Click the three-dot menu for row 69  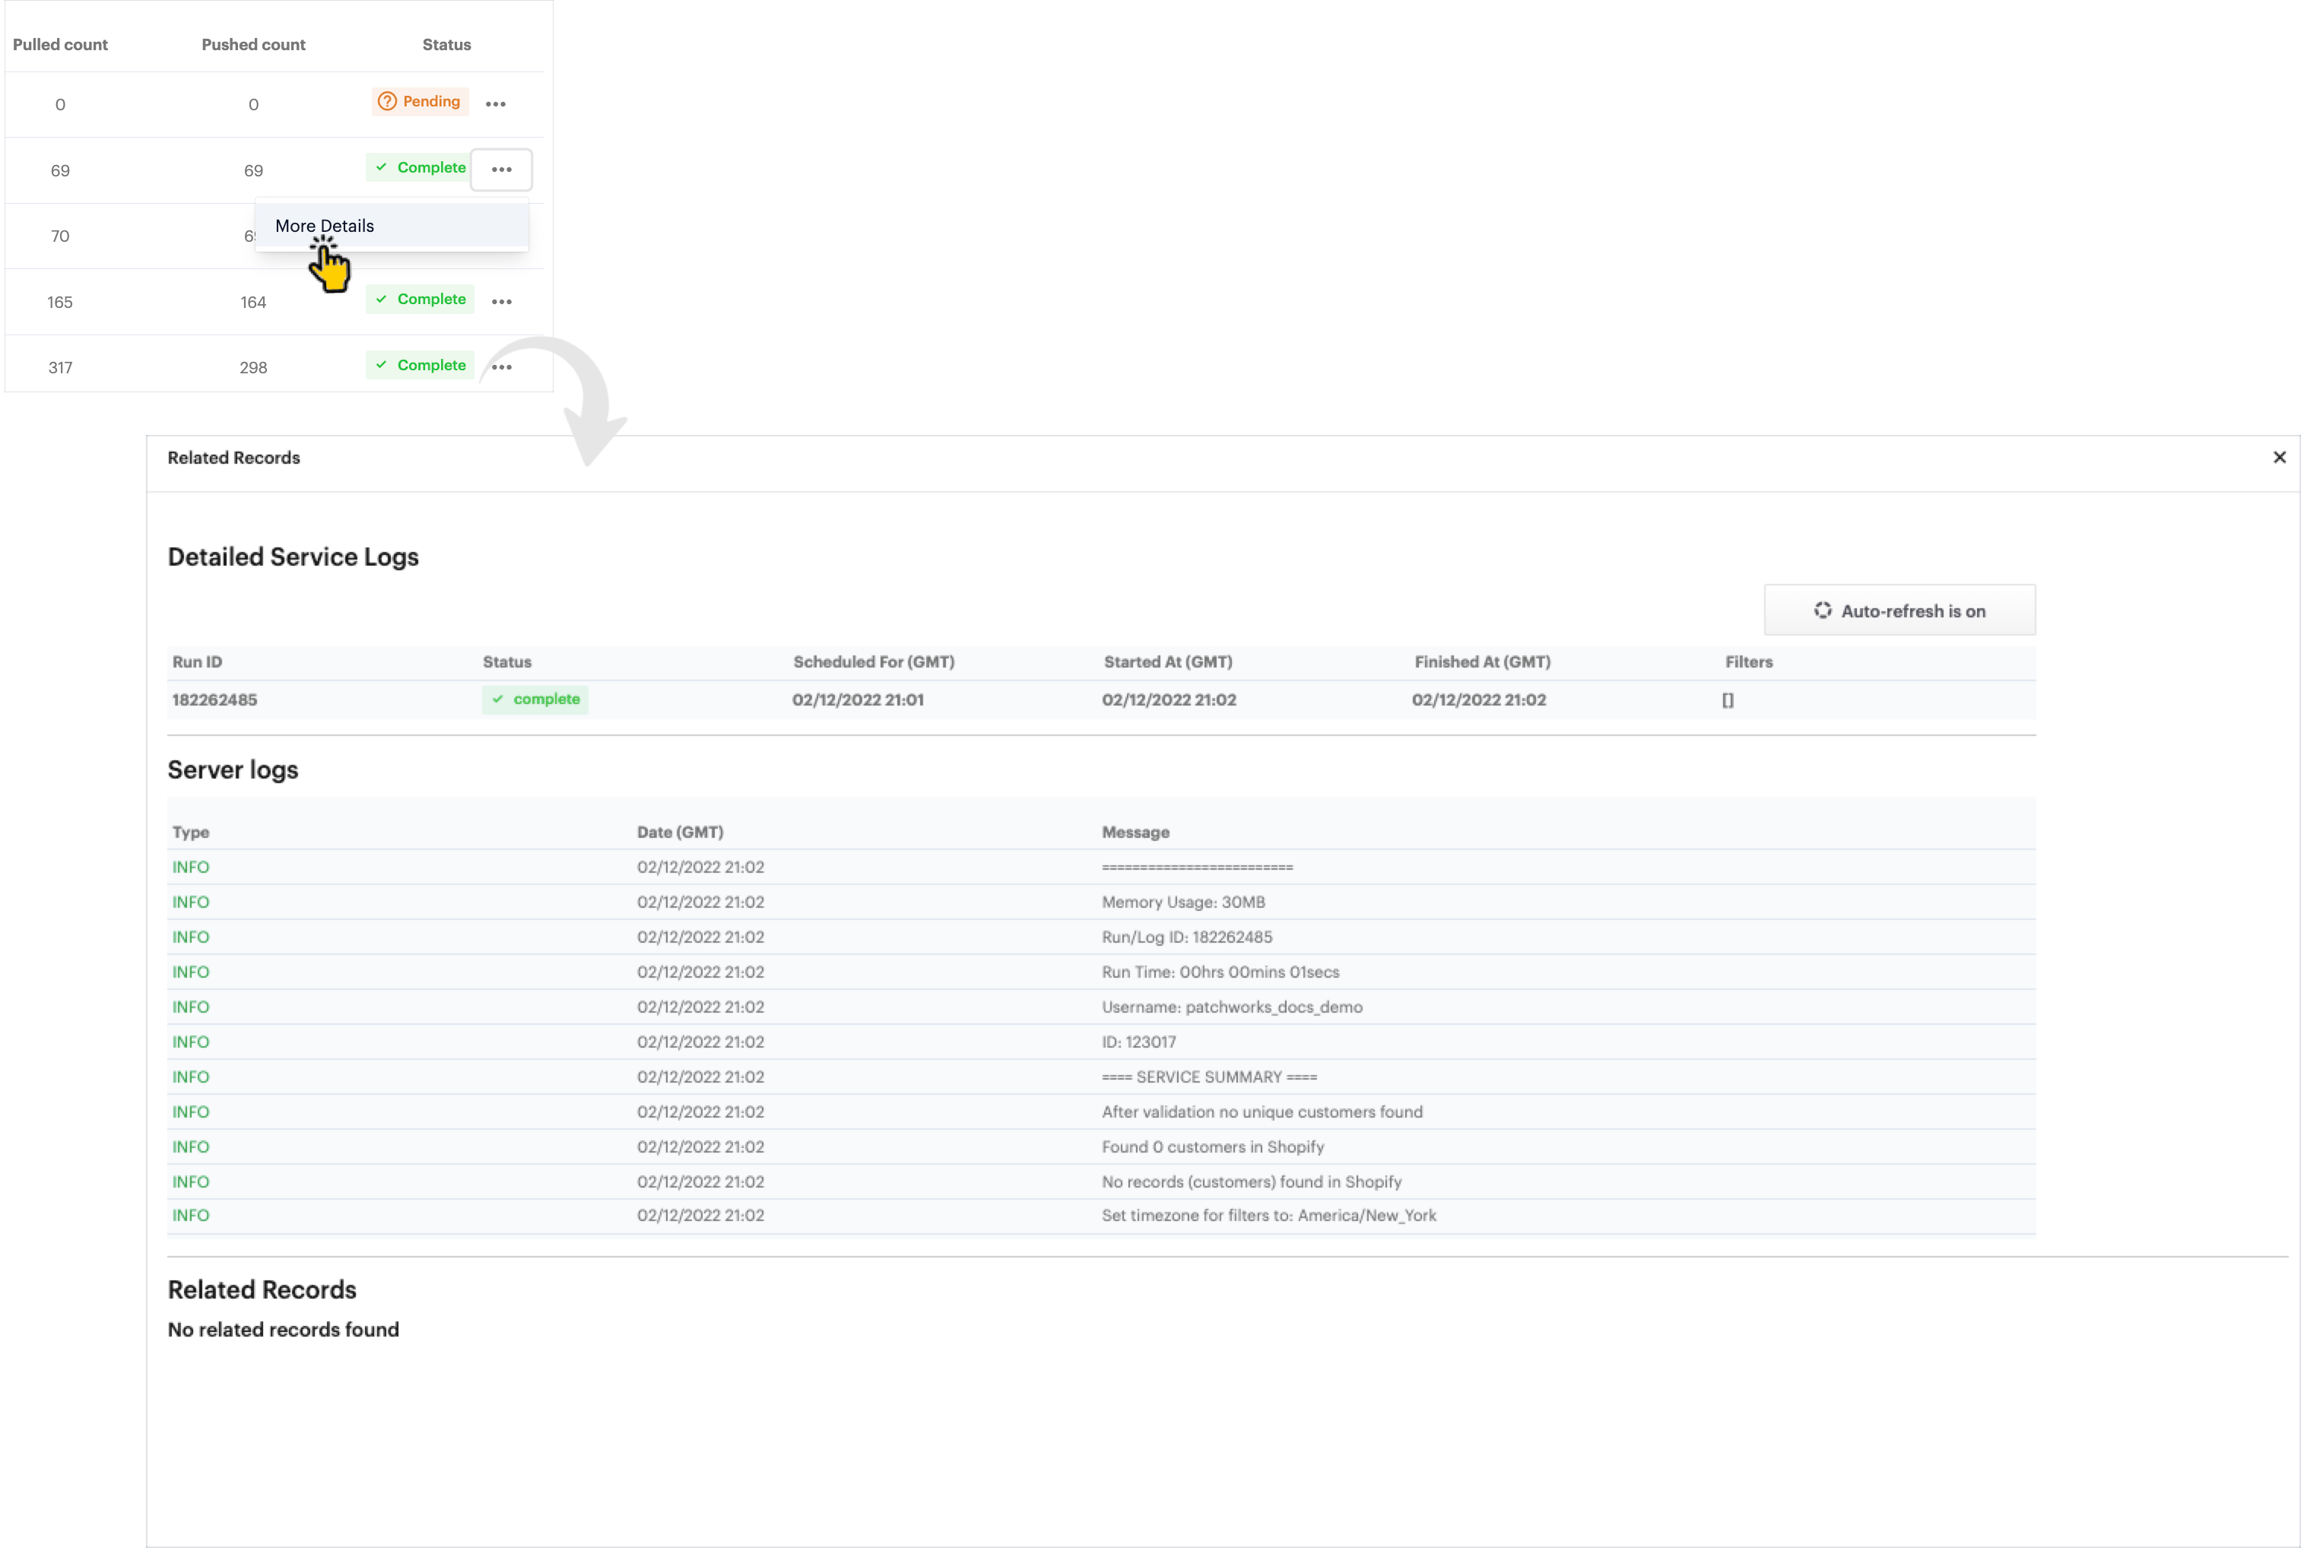(501, 170)
